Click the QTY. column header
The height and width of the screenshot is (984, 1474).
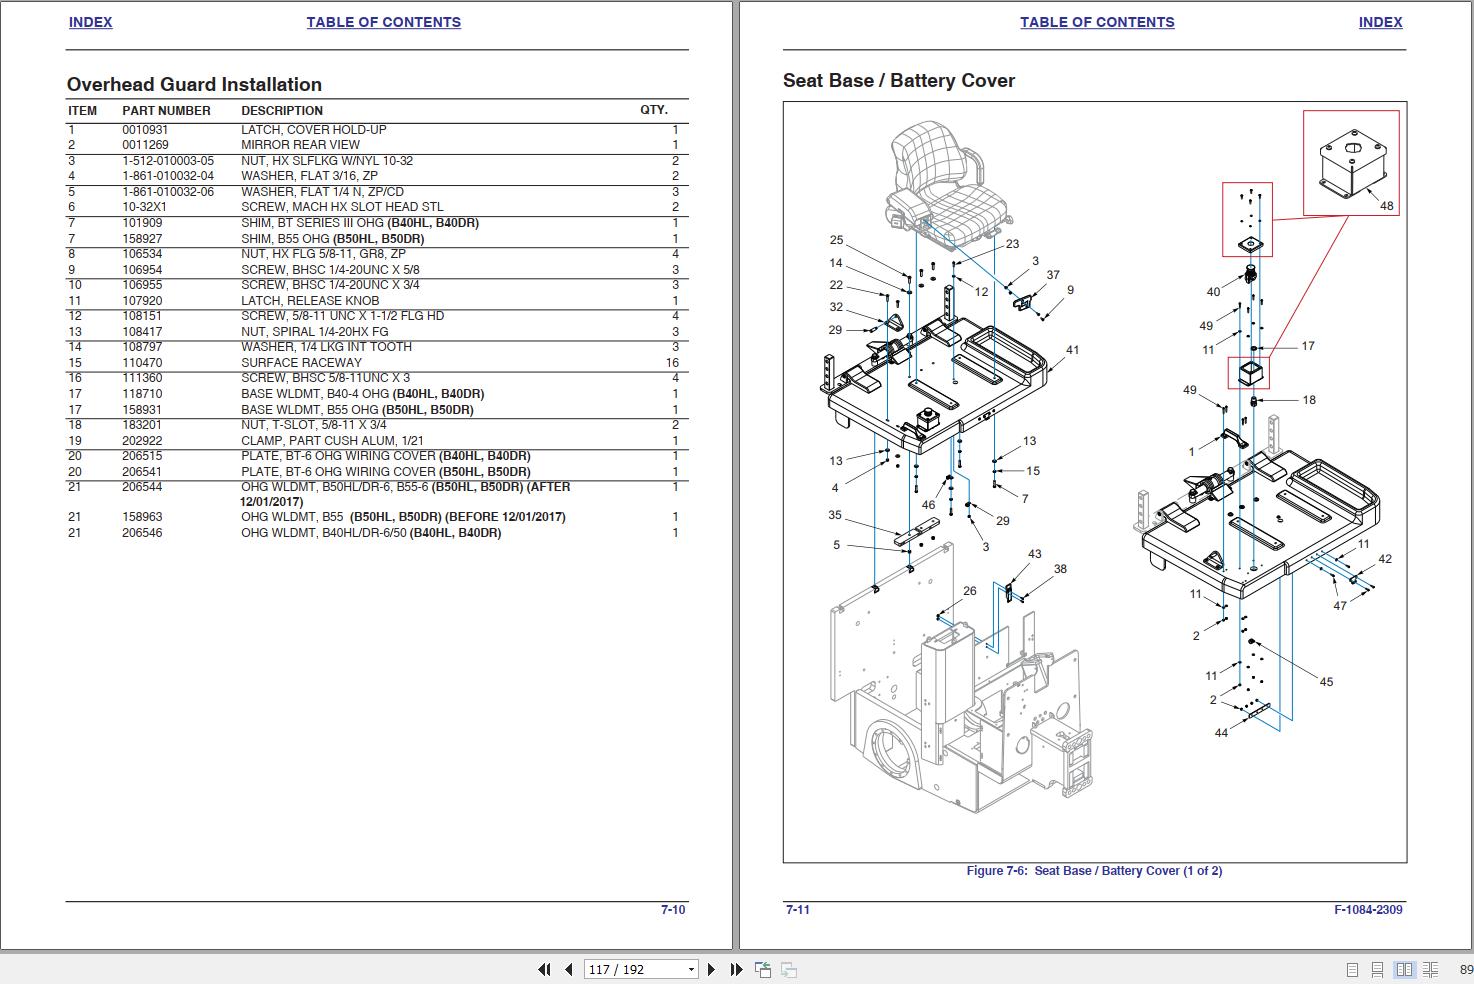pyautogui.click(x=654, y=110)
